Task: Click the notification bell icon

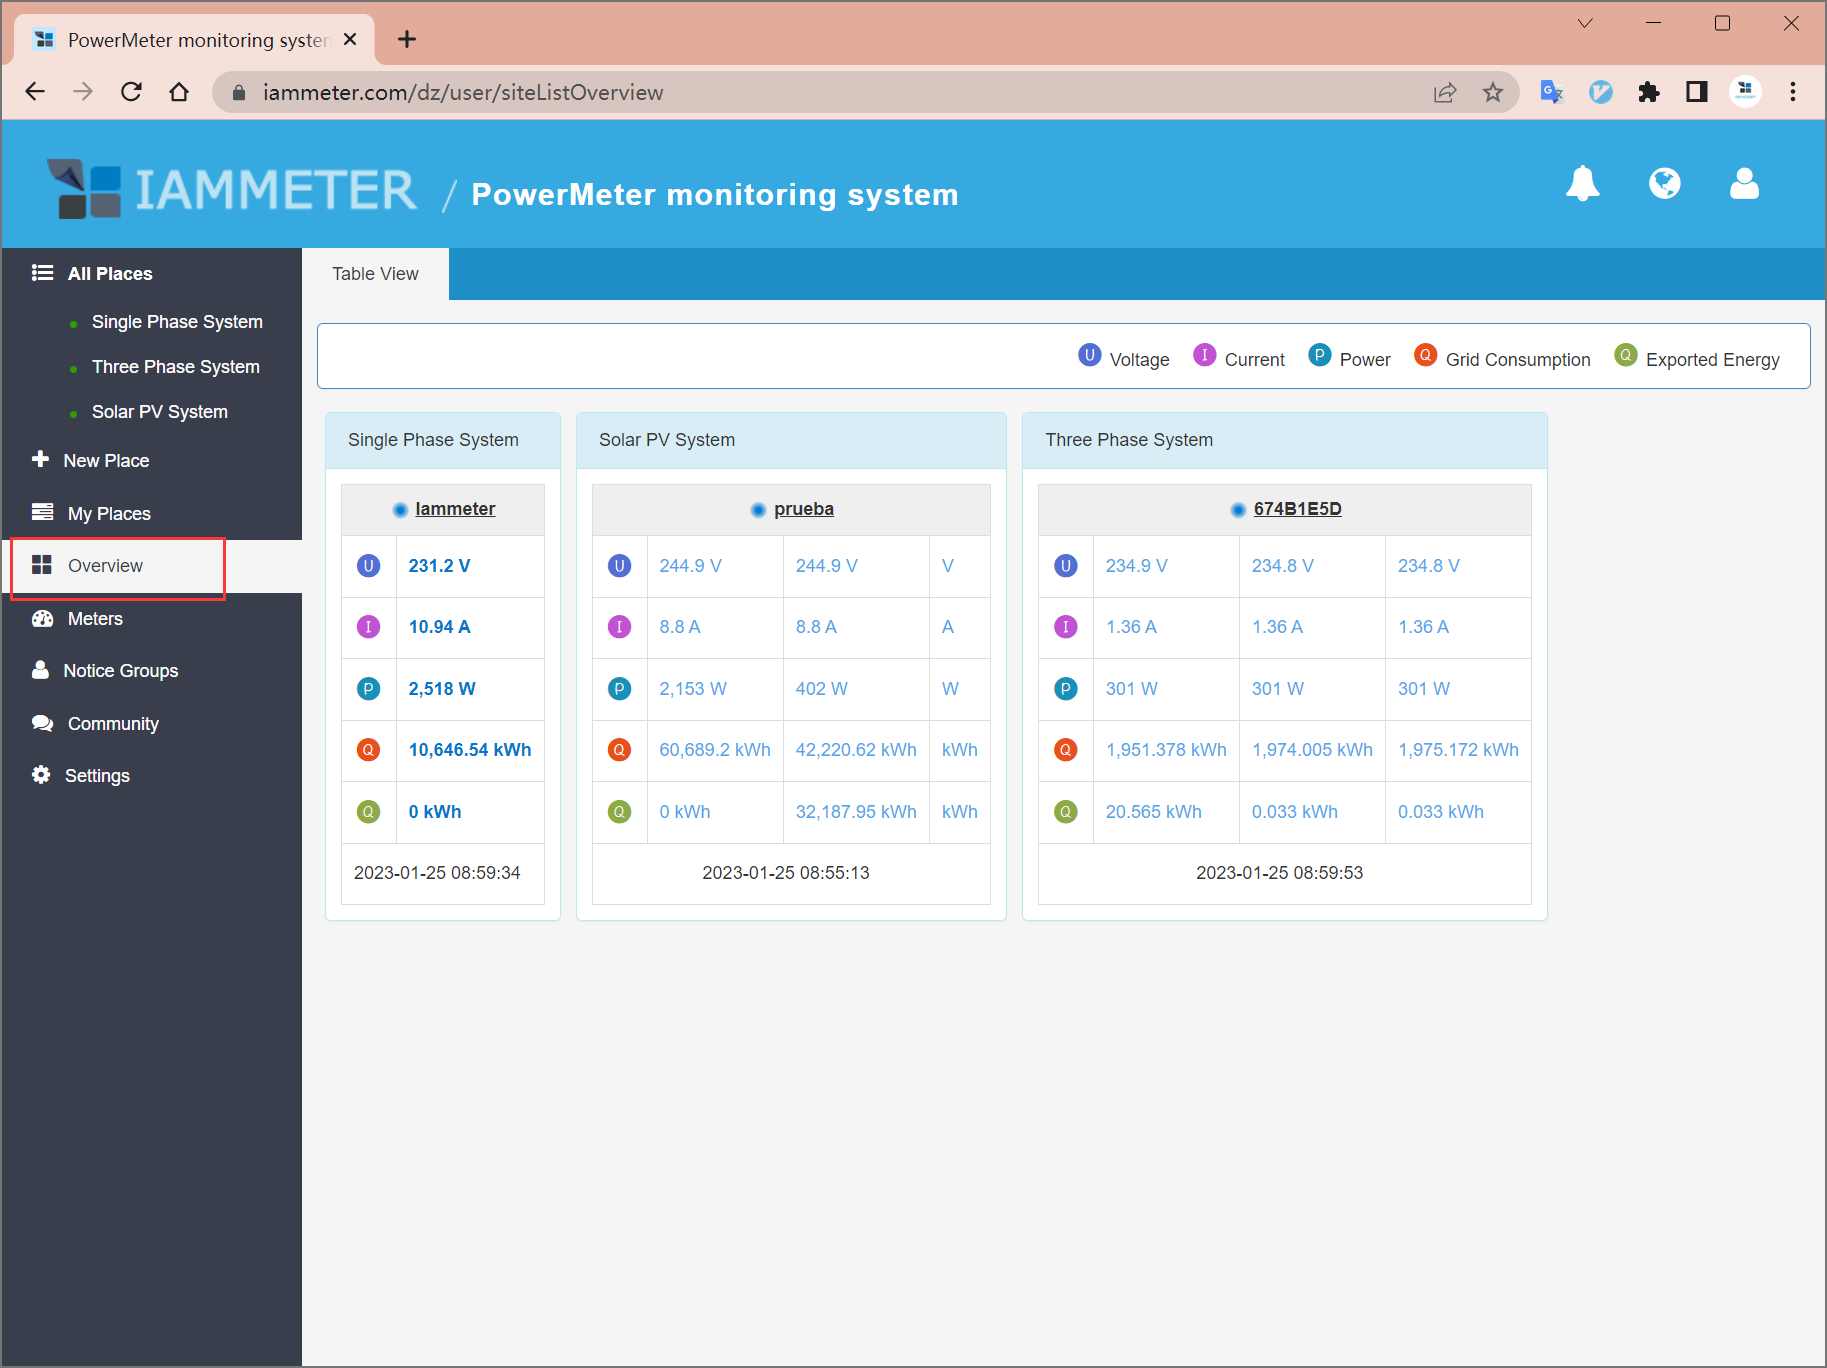Action: pyautogui.click(x=1582, y=184)
